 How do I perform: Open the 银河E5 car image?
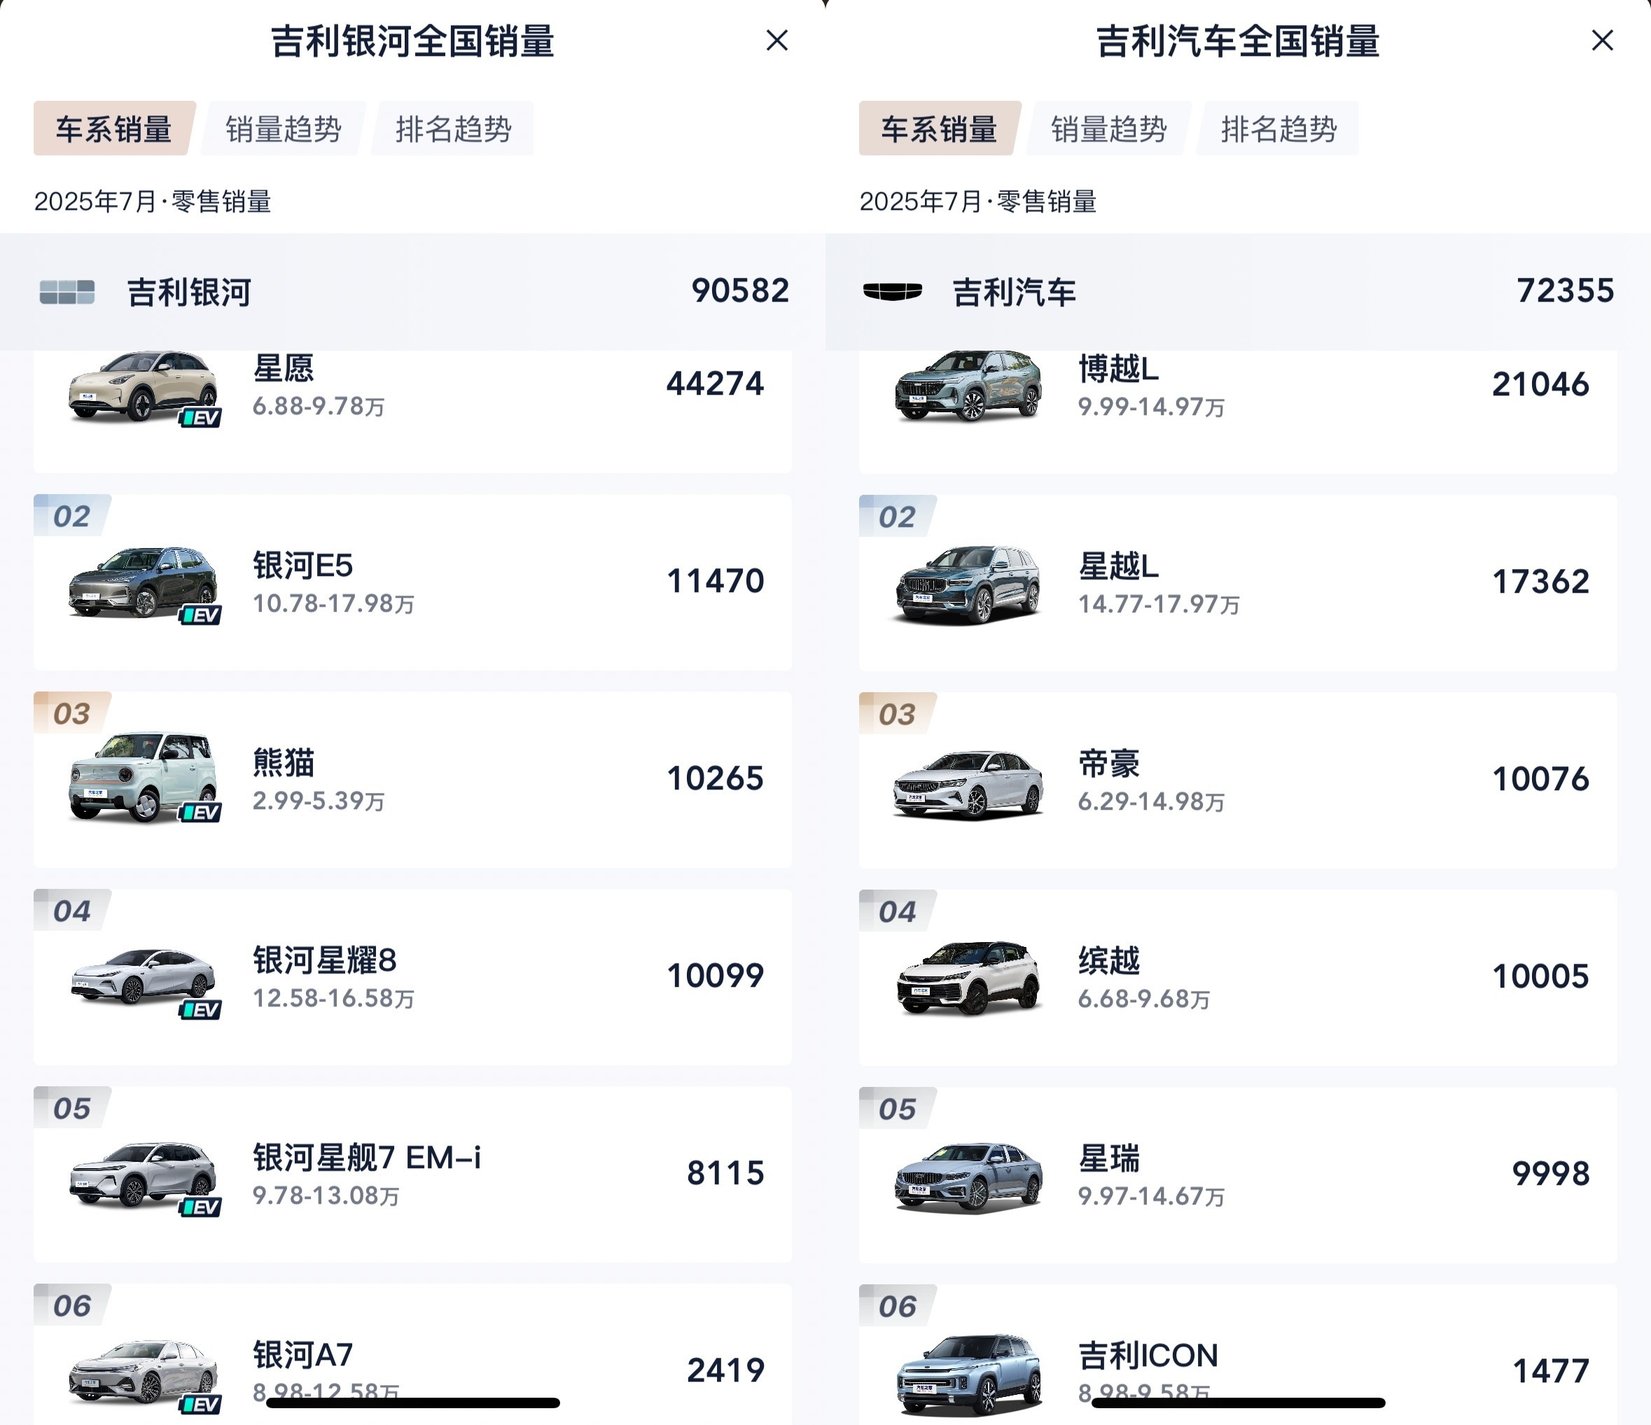pos(143,584)
